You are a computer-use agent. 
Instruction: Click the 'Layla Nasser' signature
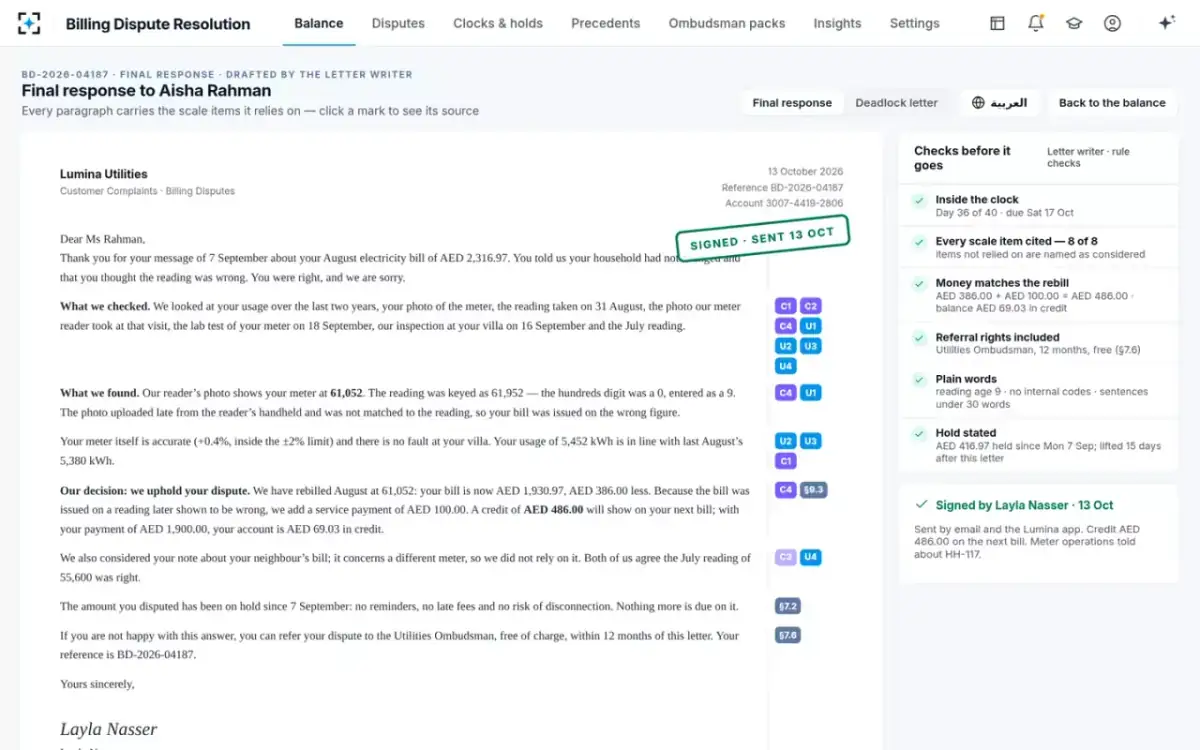[x=108, y=730]
